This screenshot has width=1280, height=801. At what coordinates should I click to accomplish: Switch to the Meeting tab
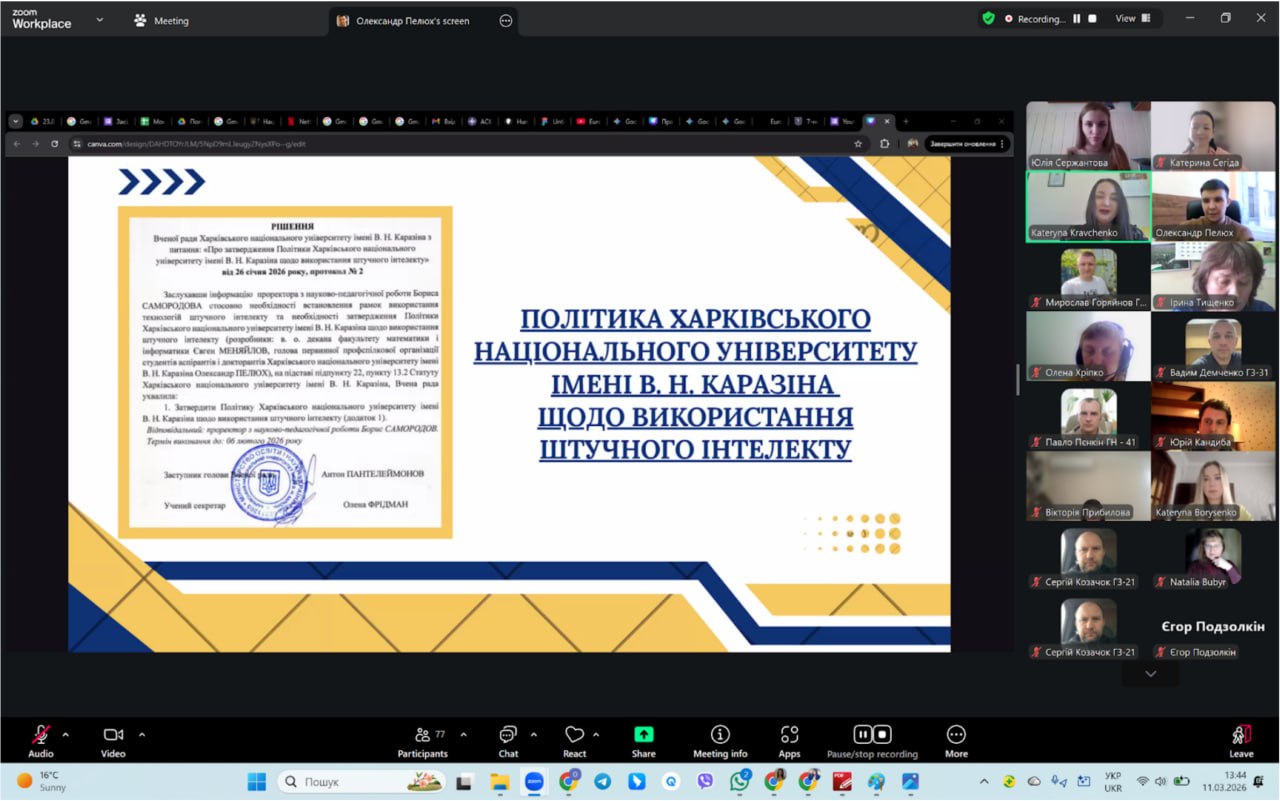click(x=161, y=21)
